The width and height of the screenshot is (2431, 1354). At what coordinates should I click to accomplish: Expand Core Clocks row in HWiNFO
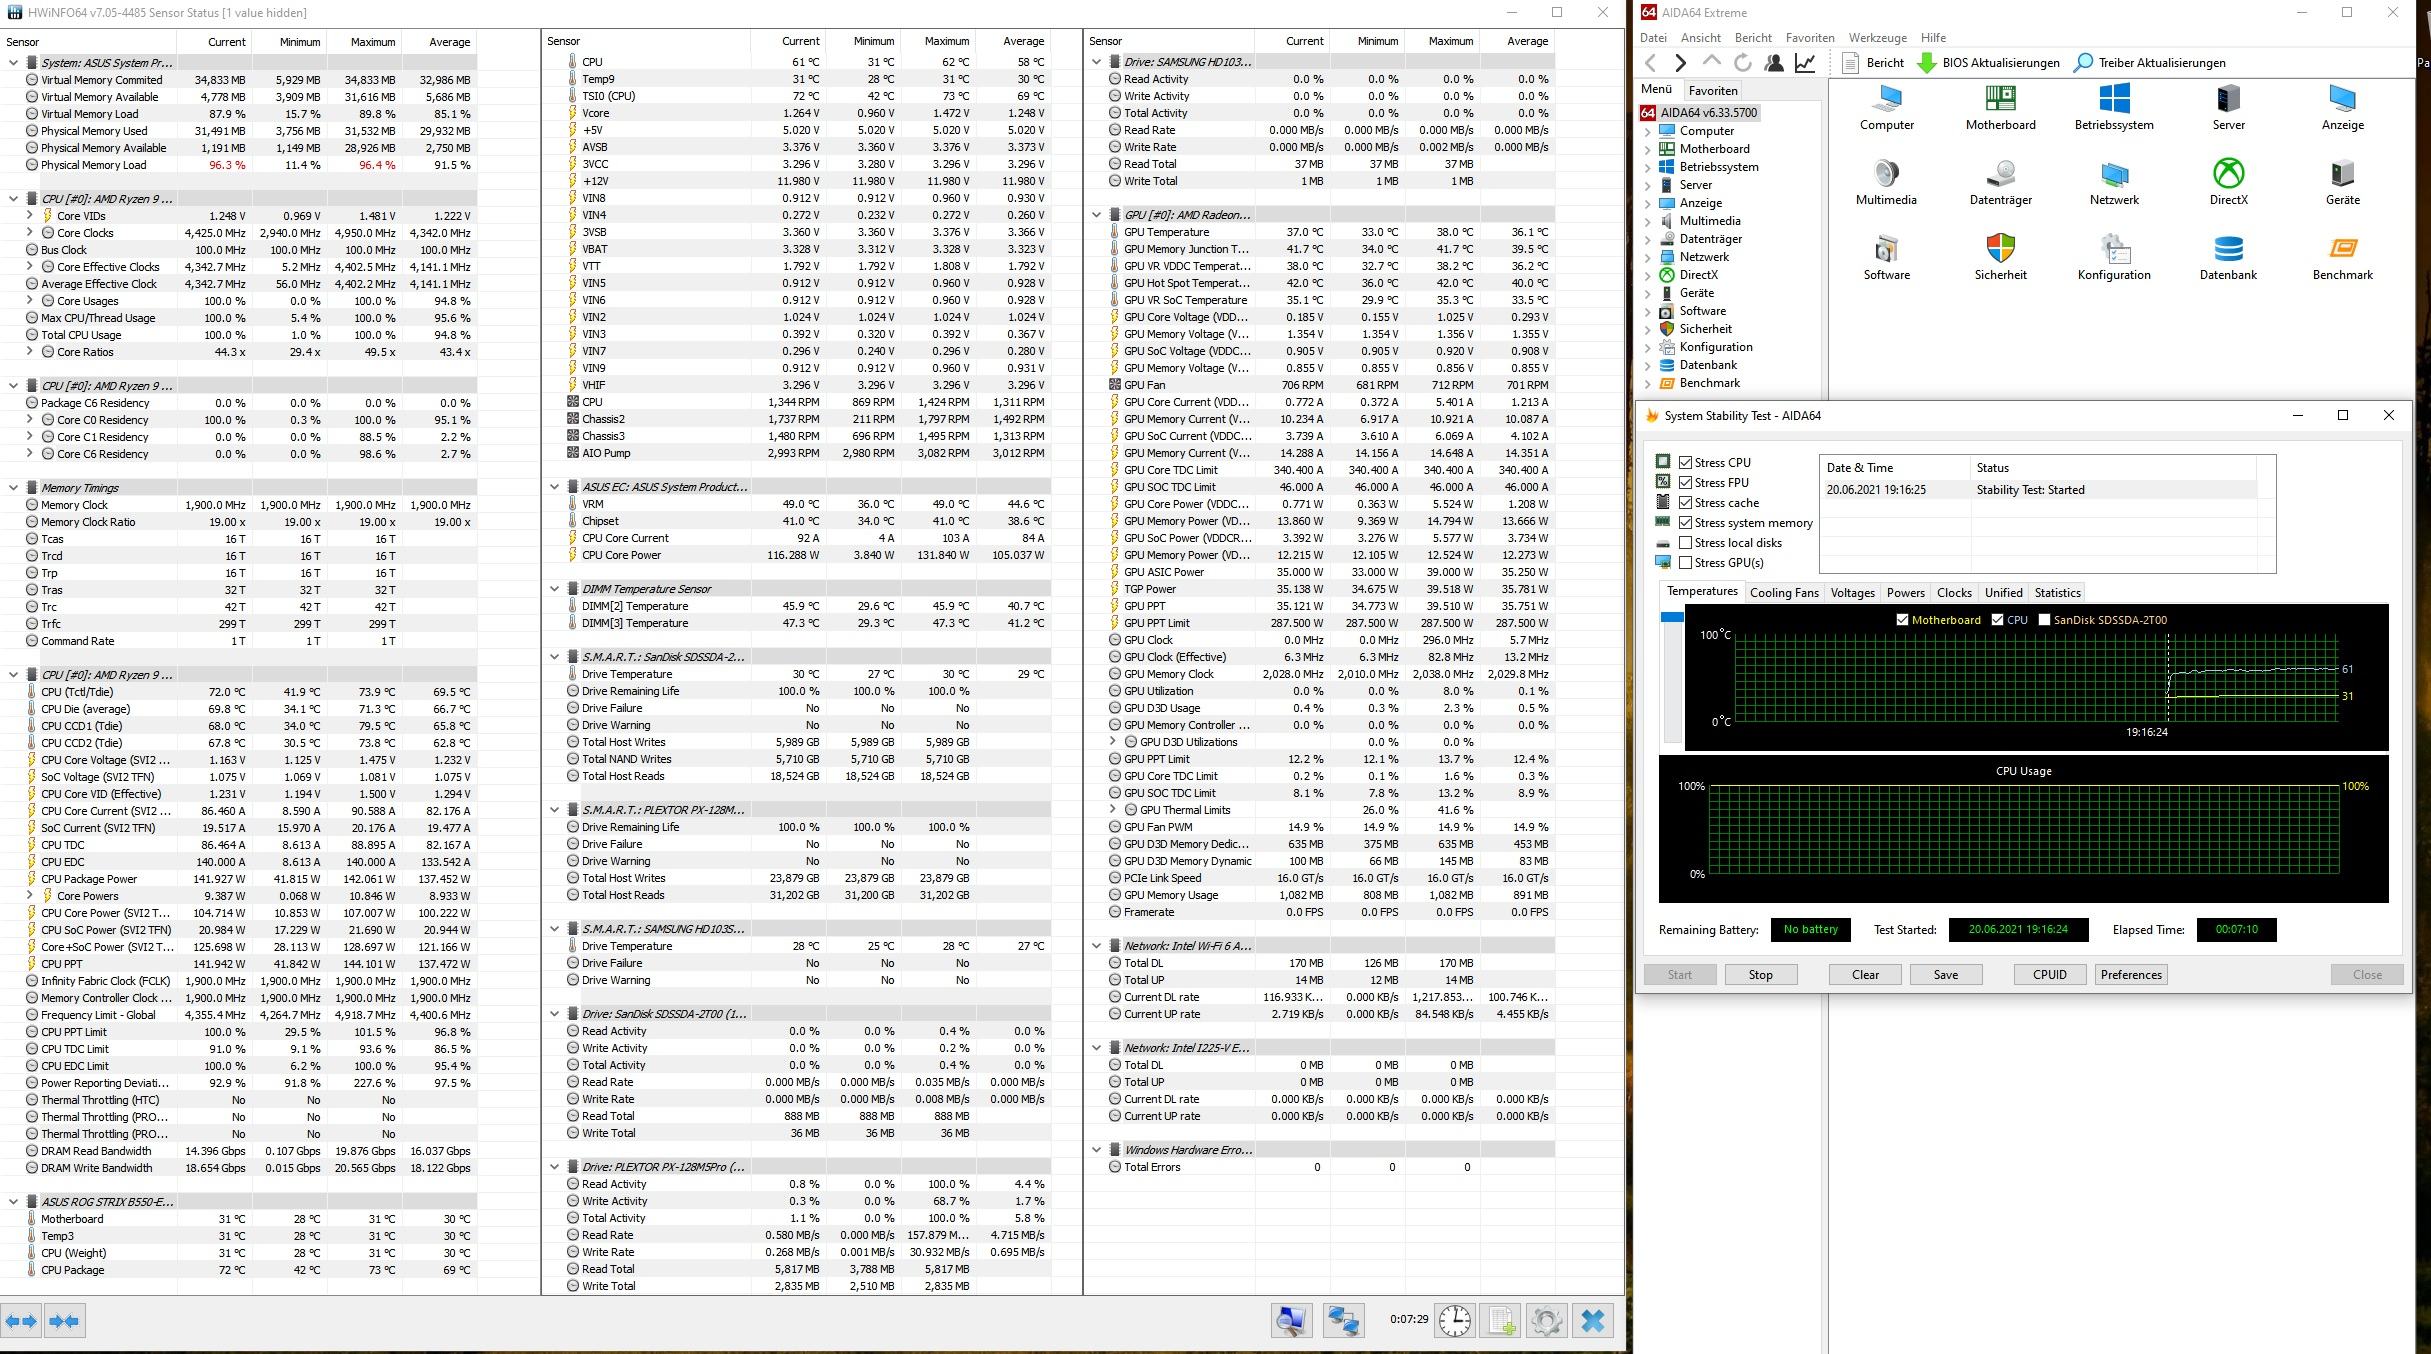29,232
